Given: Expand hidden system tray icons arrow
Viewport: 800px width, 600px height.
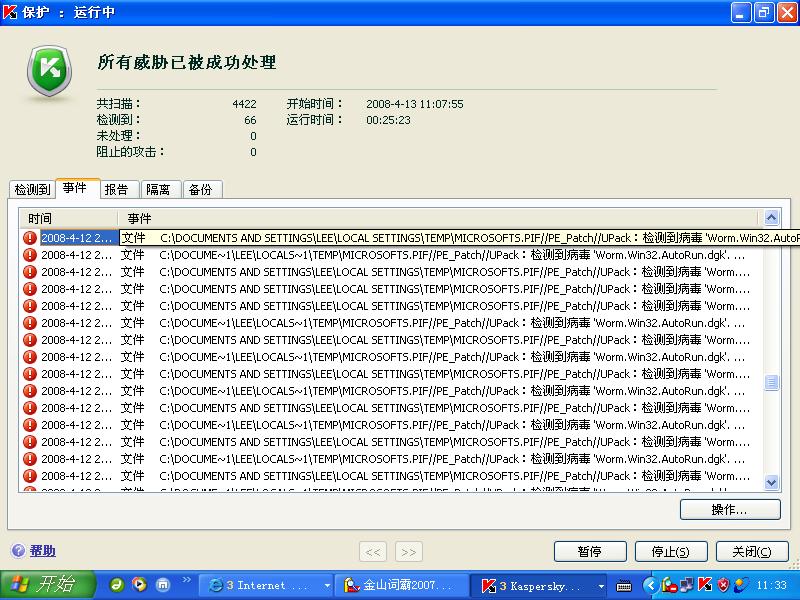Looking at the screenshot, I should (650, 585).
